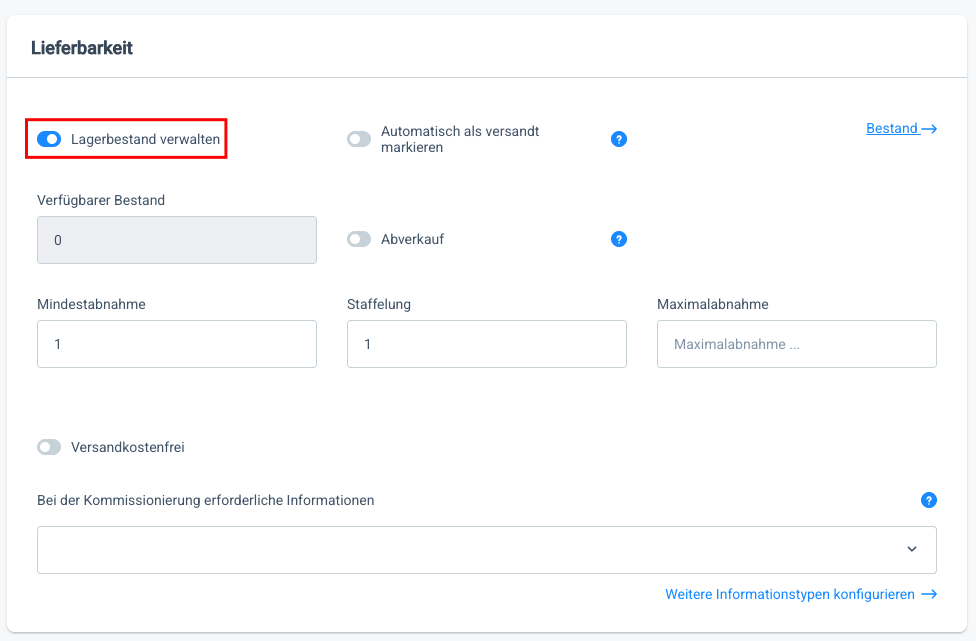The width and height of the screenshot is (976, 641).
Task: Open the Kommissionierung required information select box
Action: pyautogui.click(x=470, y=549)
